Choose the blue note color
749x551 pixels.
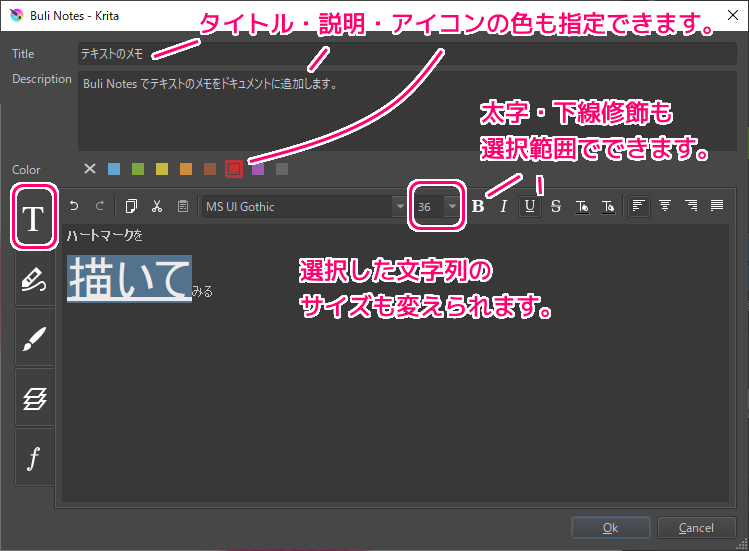114,169
